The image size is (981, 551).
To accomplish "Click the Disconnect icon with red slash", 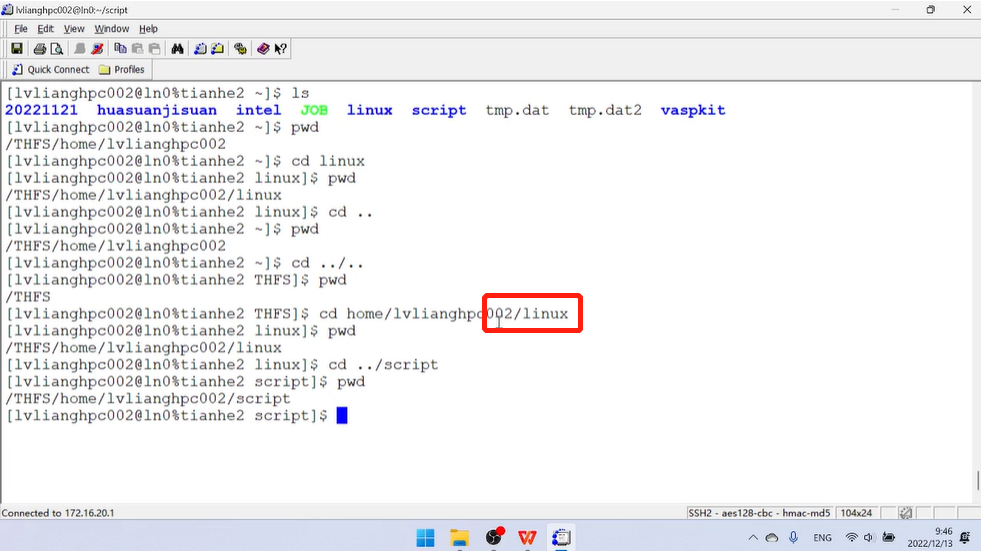I will [x=97, y=49].
